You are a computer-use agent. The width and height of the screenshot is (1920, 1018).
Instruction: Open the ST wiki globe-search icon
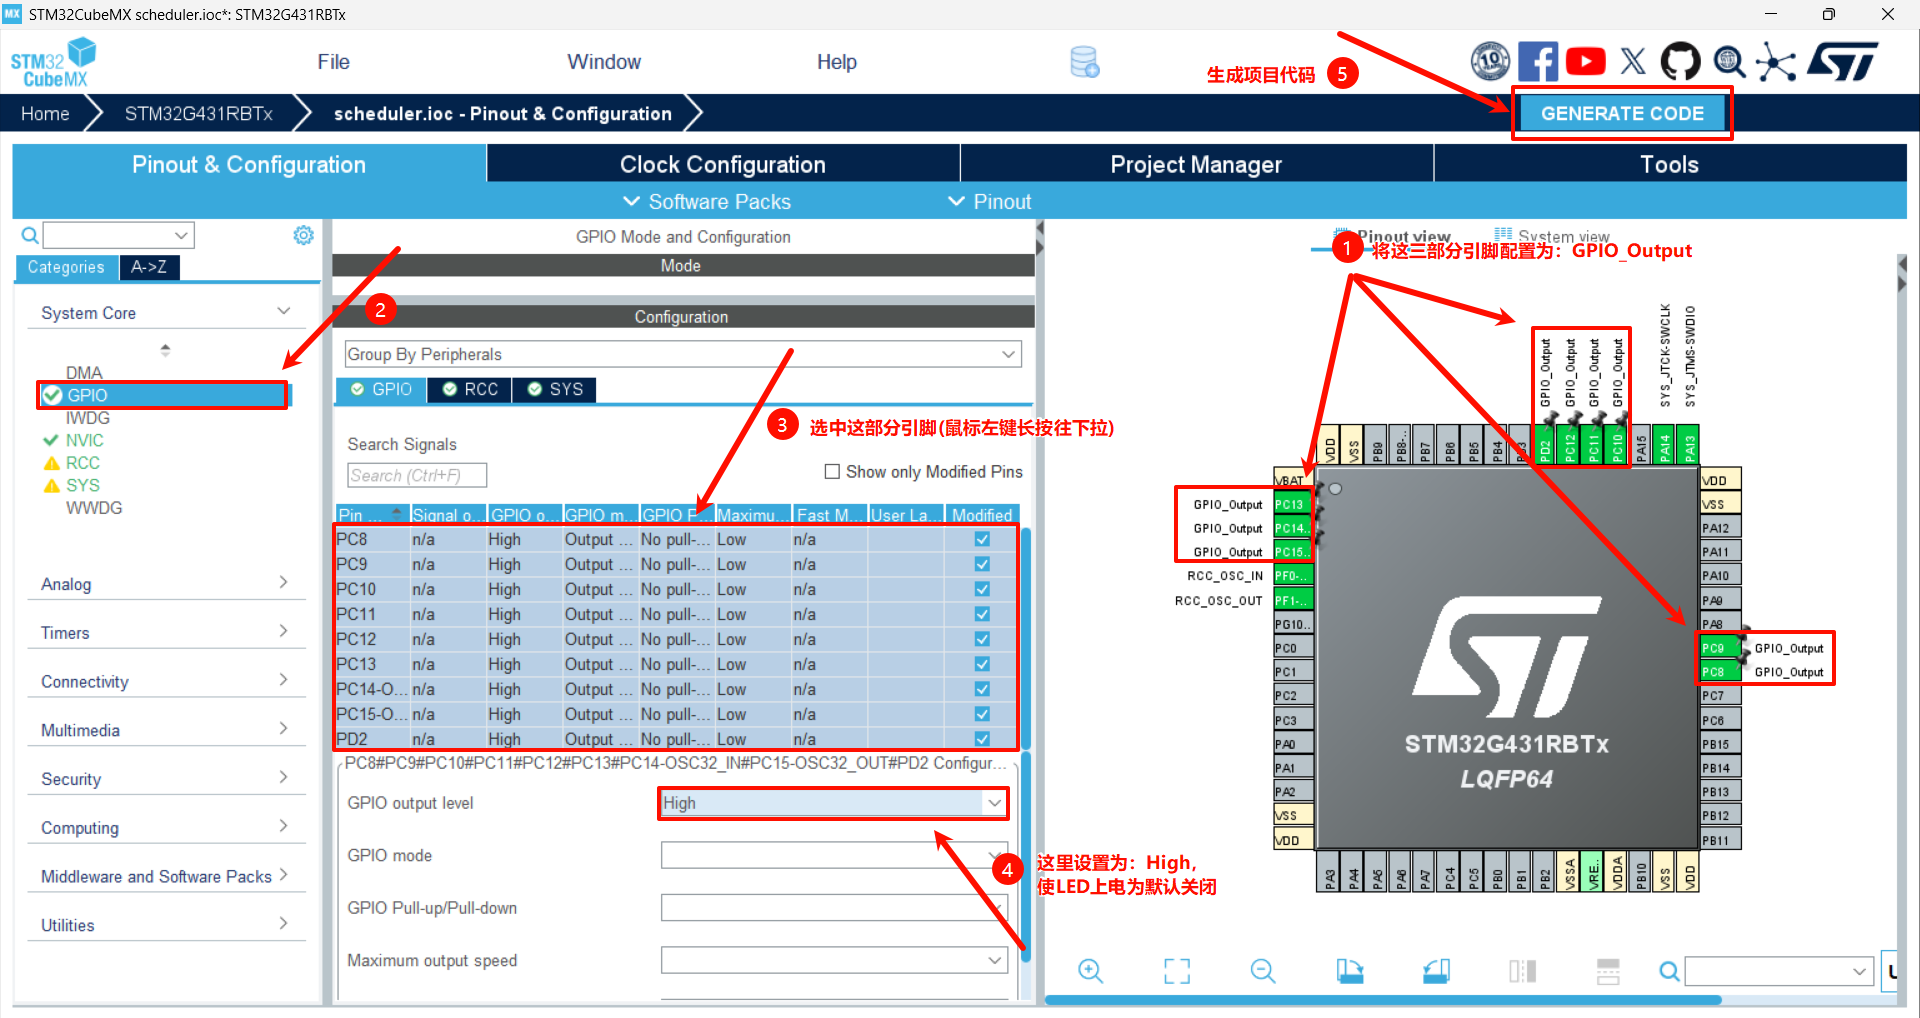(x=1729, y=62)
